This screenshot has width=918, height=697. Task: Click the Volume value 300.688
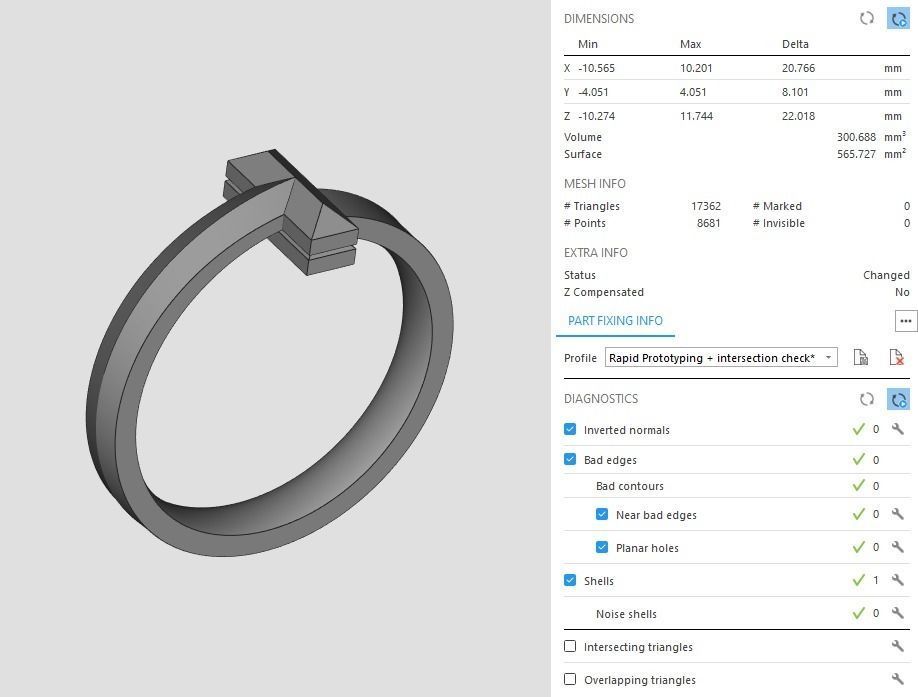click(856, 137)
